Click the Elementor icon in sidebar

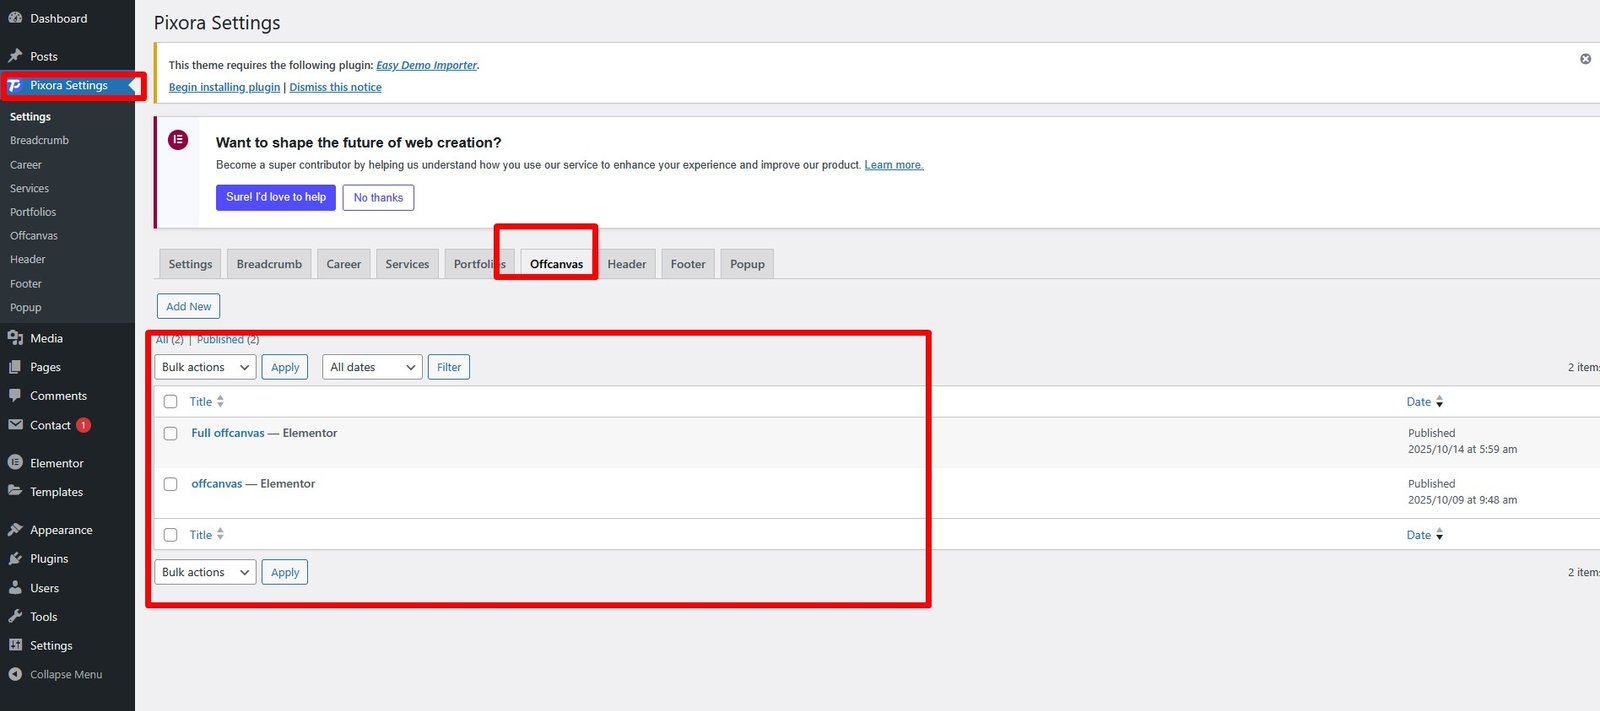click(x=15, y=463)
